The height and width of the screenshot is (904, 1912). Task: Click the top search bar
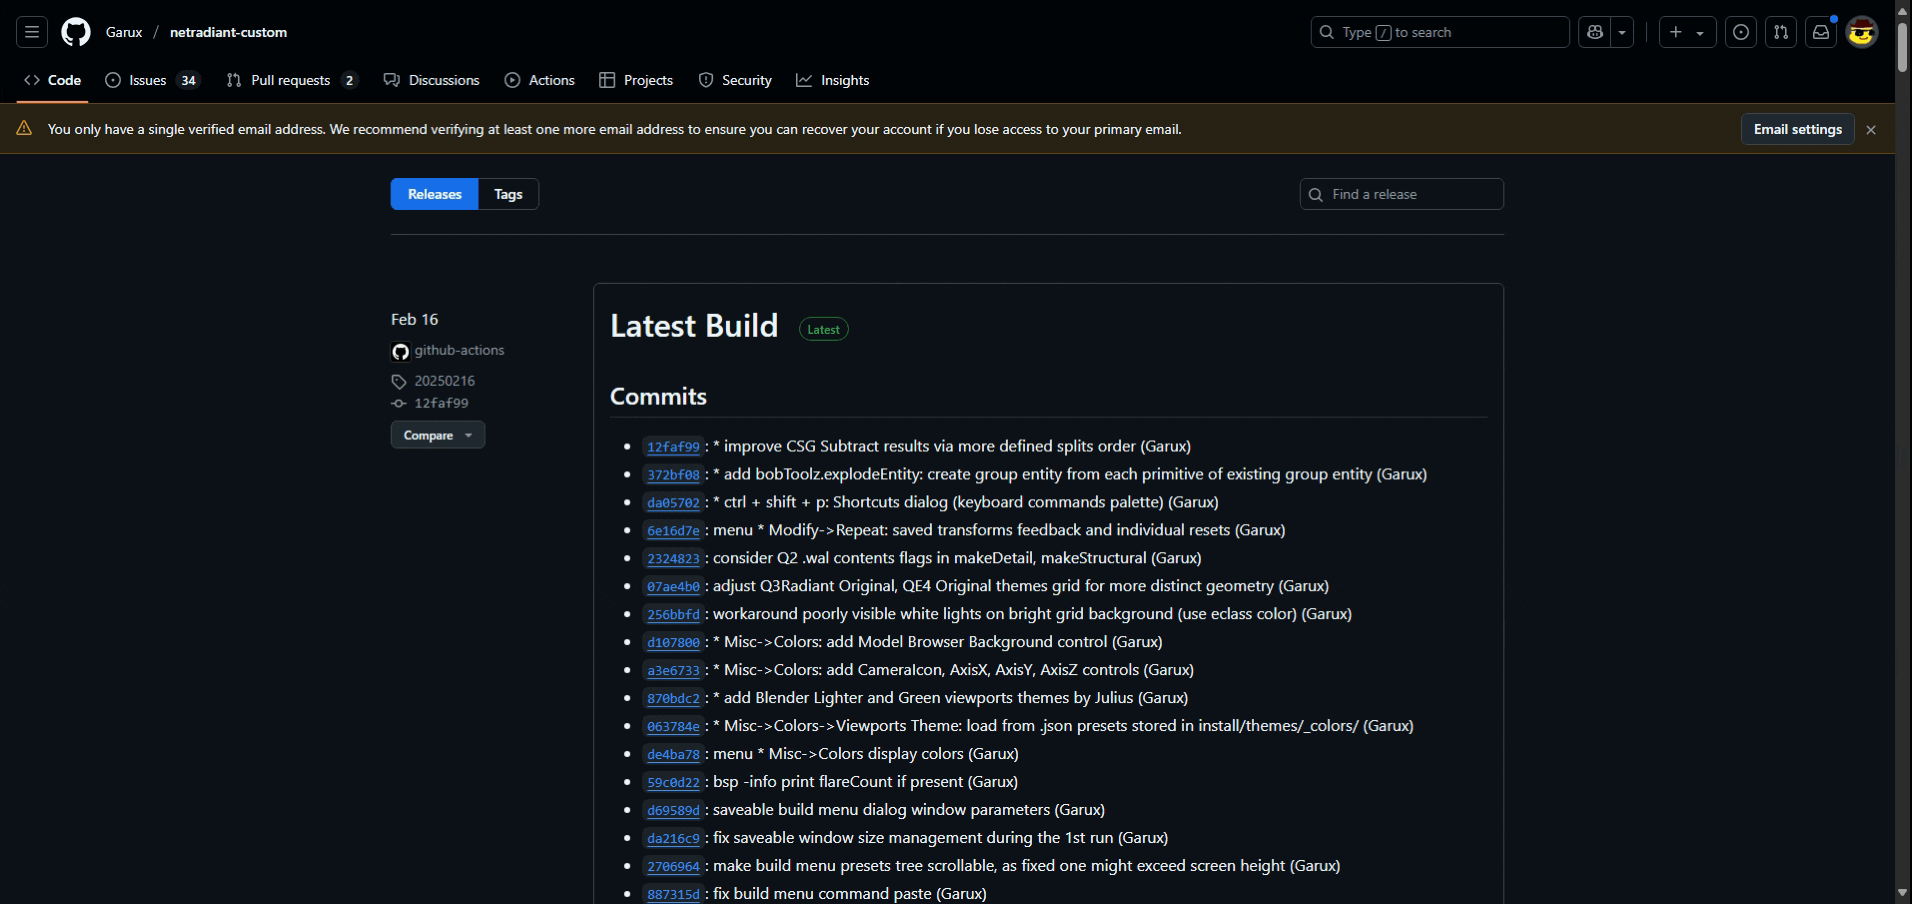click(x=1440, y=32)
